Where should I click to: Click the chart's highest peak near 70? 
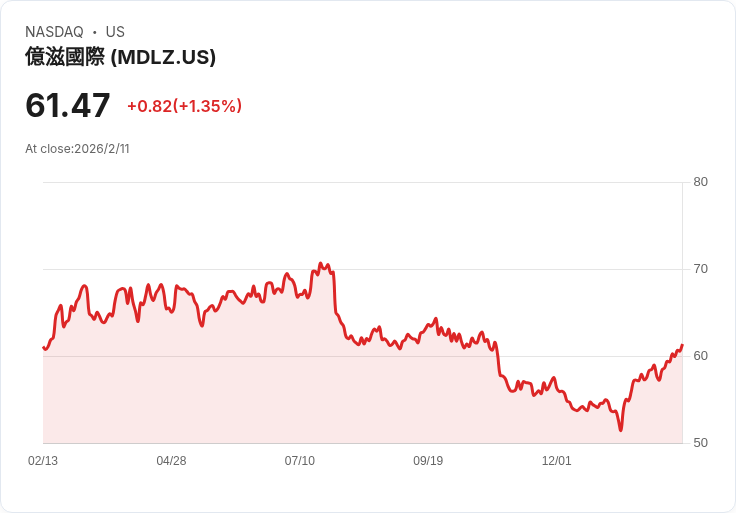(321, 263)
